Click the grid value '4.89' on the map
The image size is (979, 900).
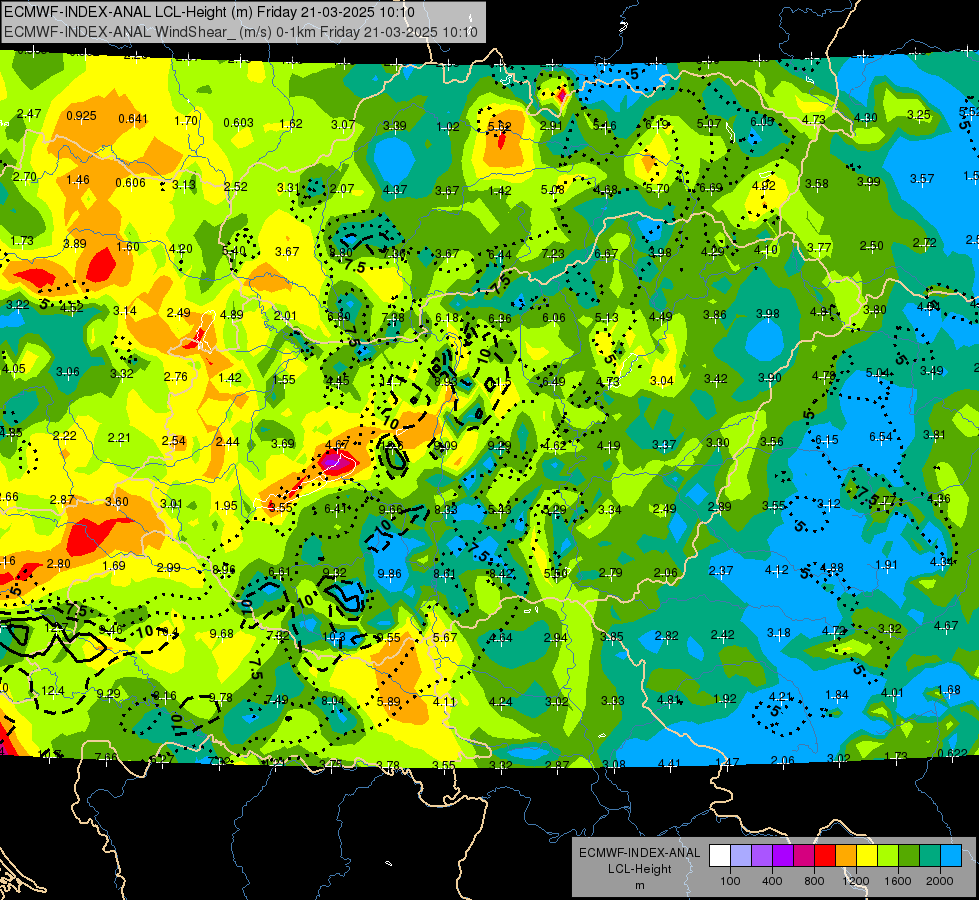coord(232,314)
